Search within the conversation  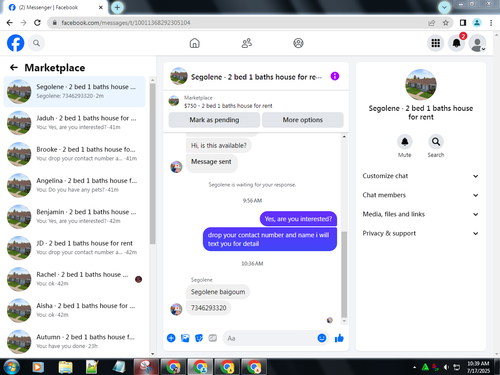point(436,142)
